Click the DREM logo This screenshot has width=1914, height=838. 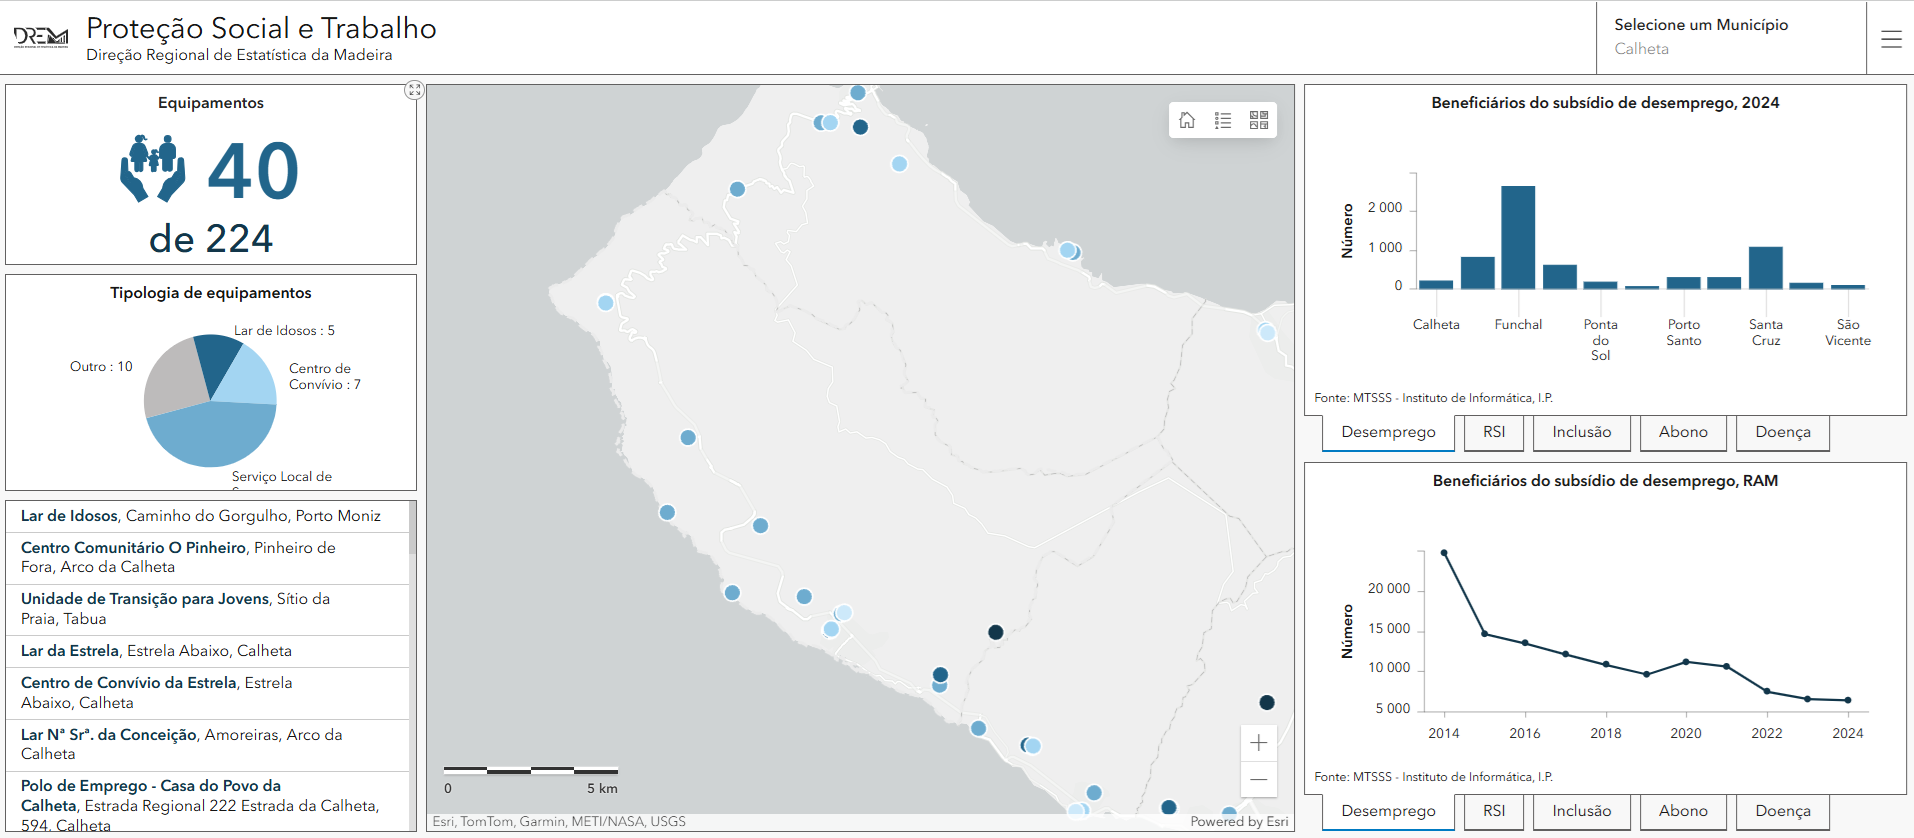click(41, 38)
